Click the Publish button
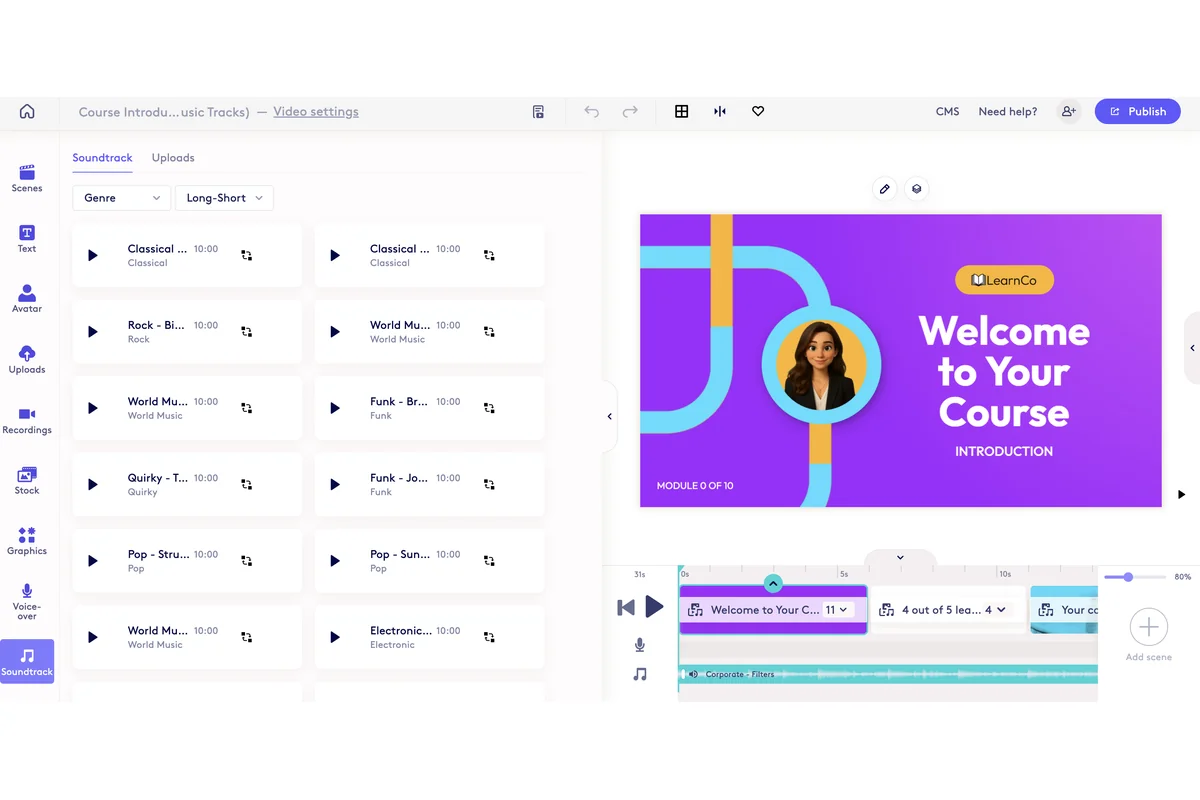This screenshot has width=1200, height=800. click(x=1137, y=112)
